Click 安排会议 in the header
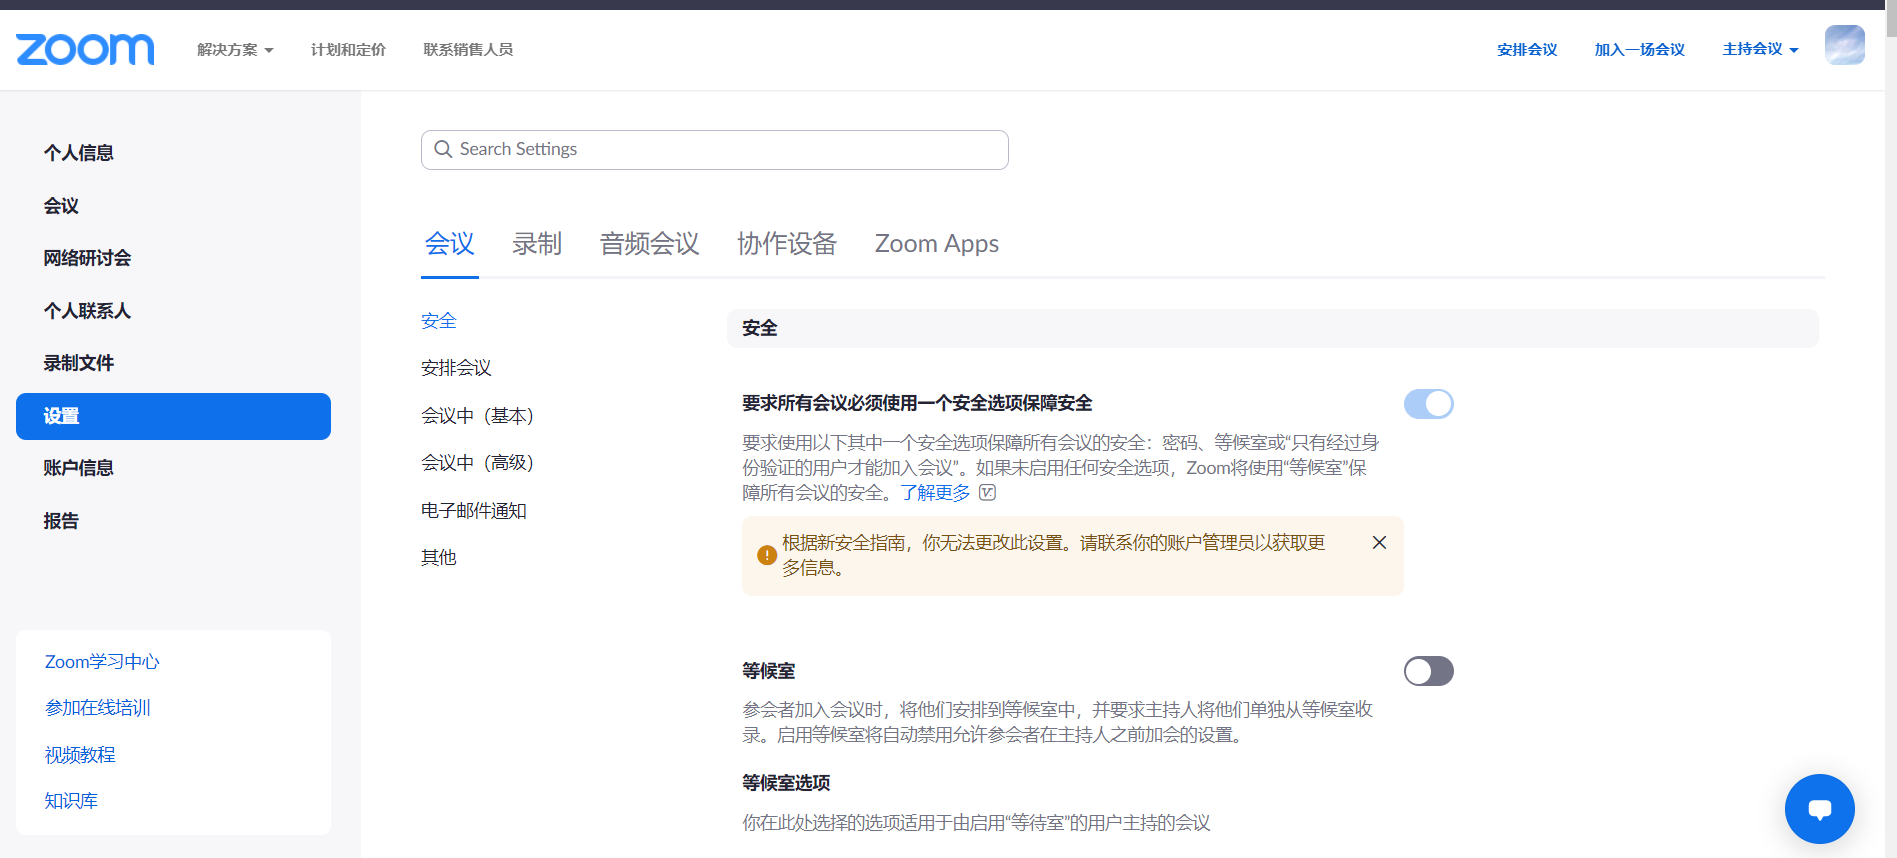 tap(1527, 49)
